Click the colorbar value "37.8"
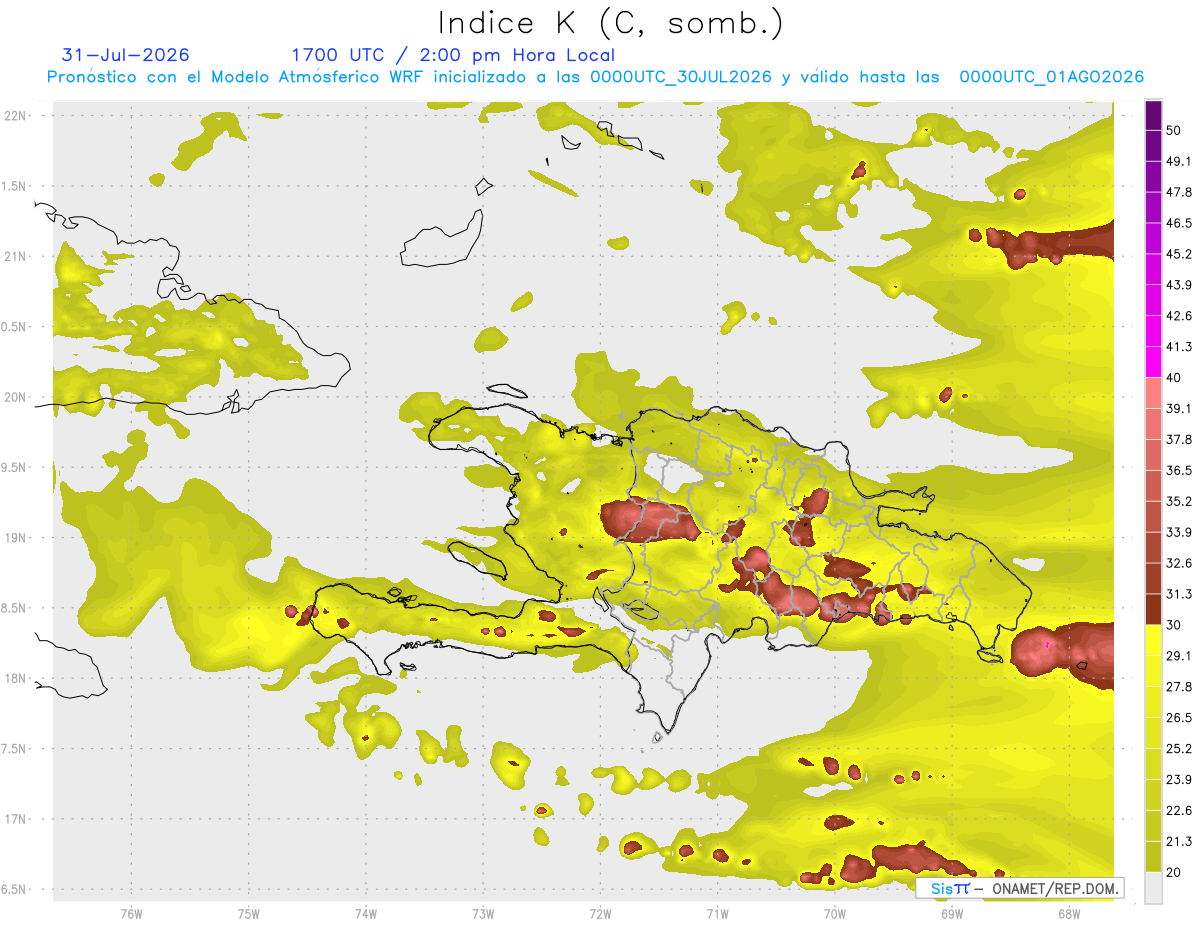The width and height of the screenshot is (1200, 927). click(1180, 440)
